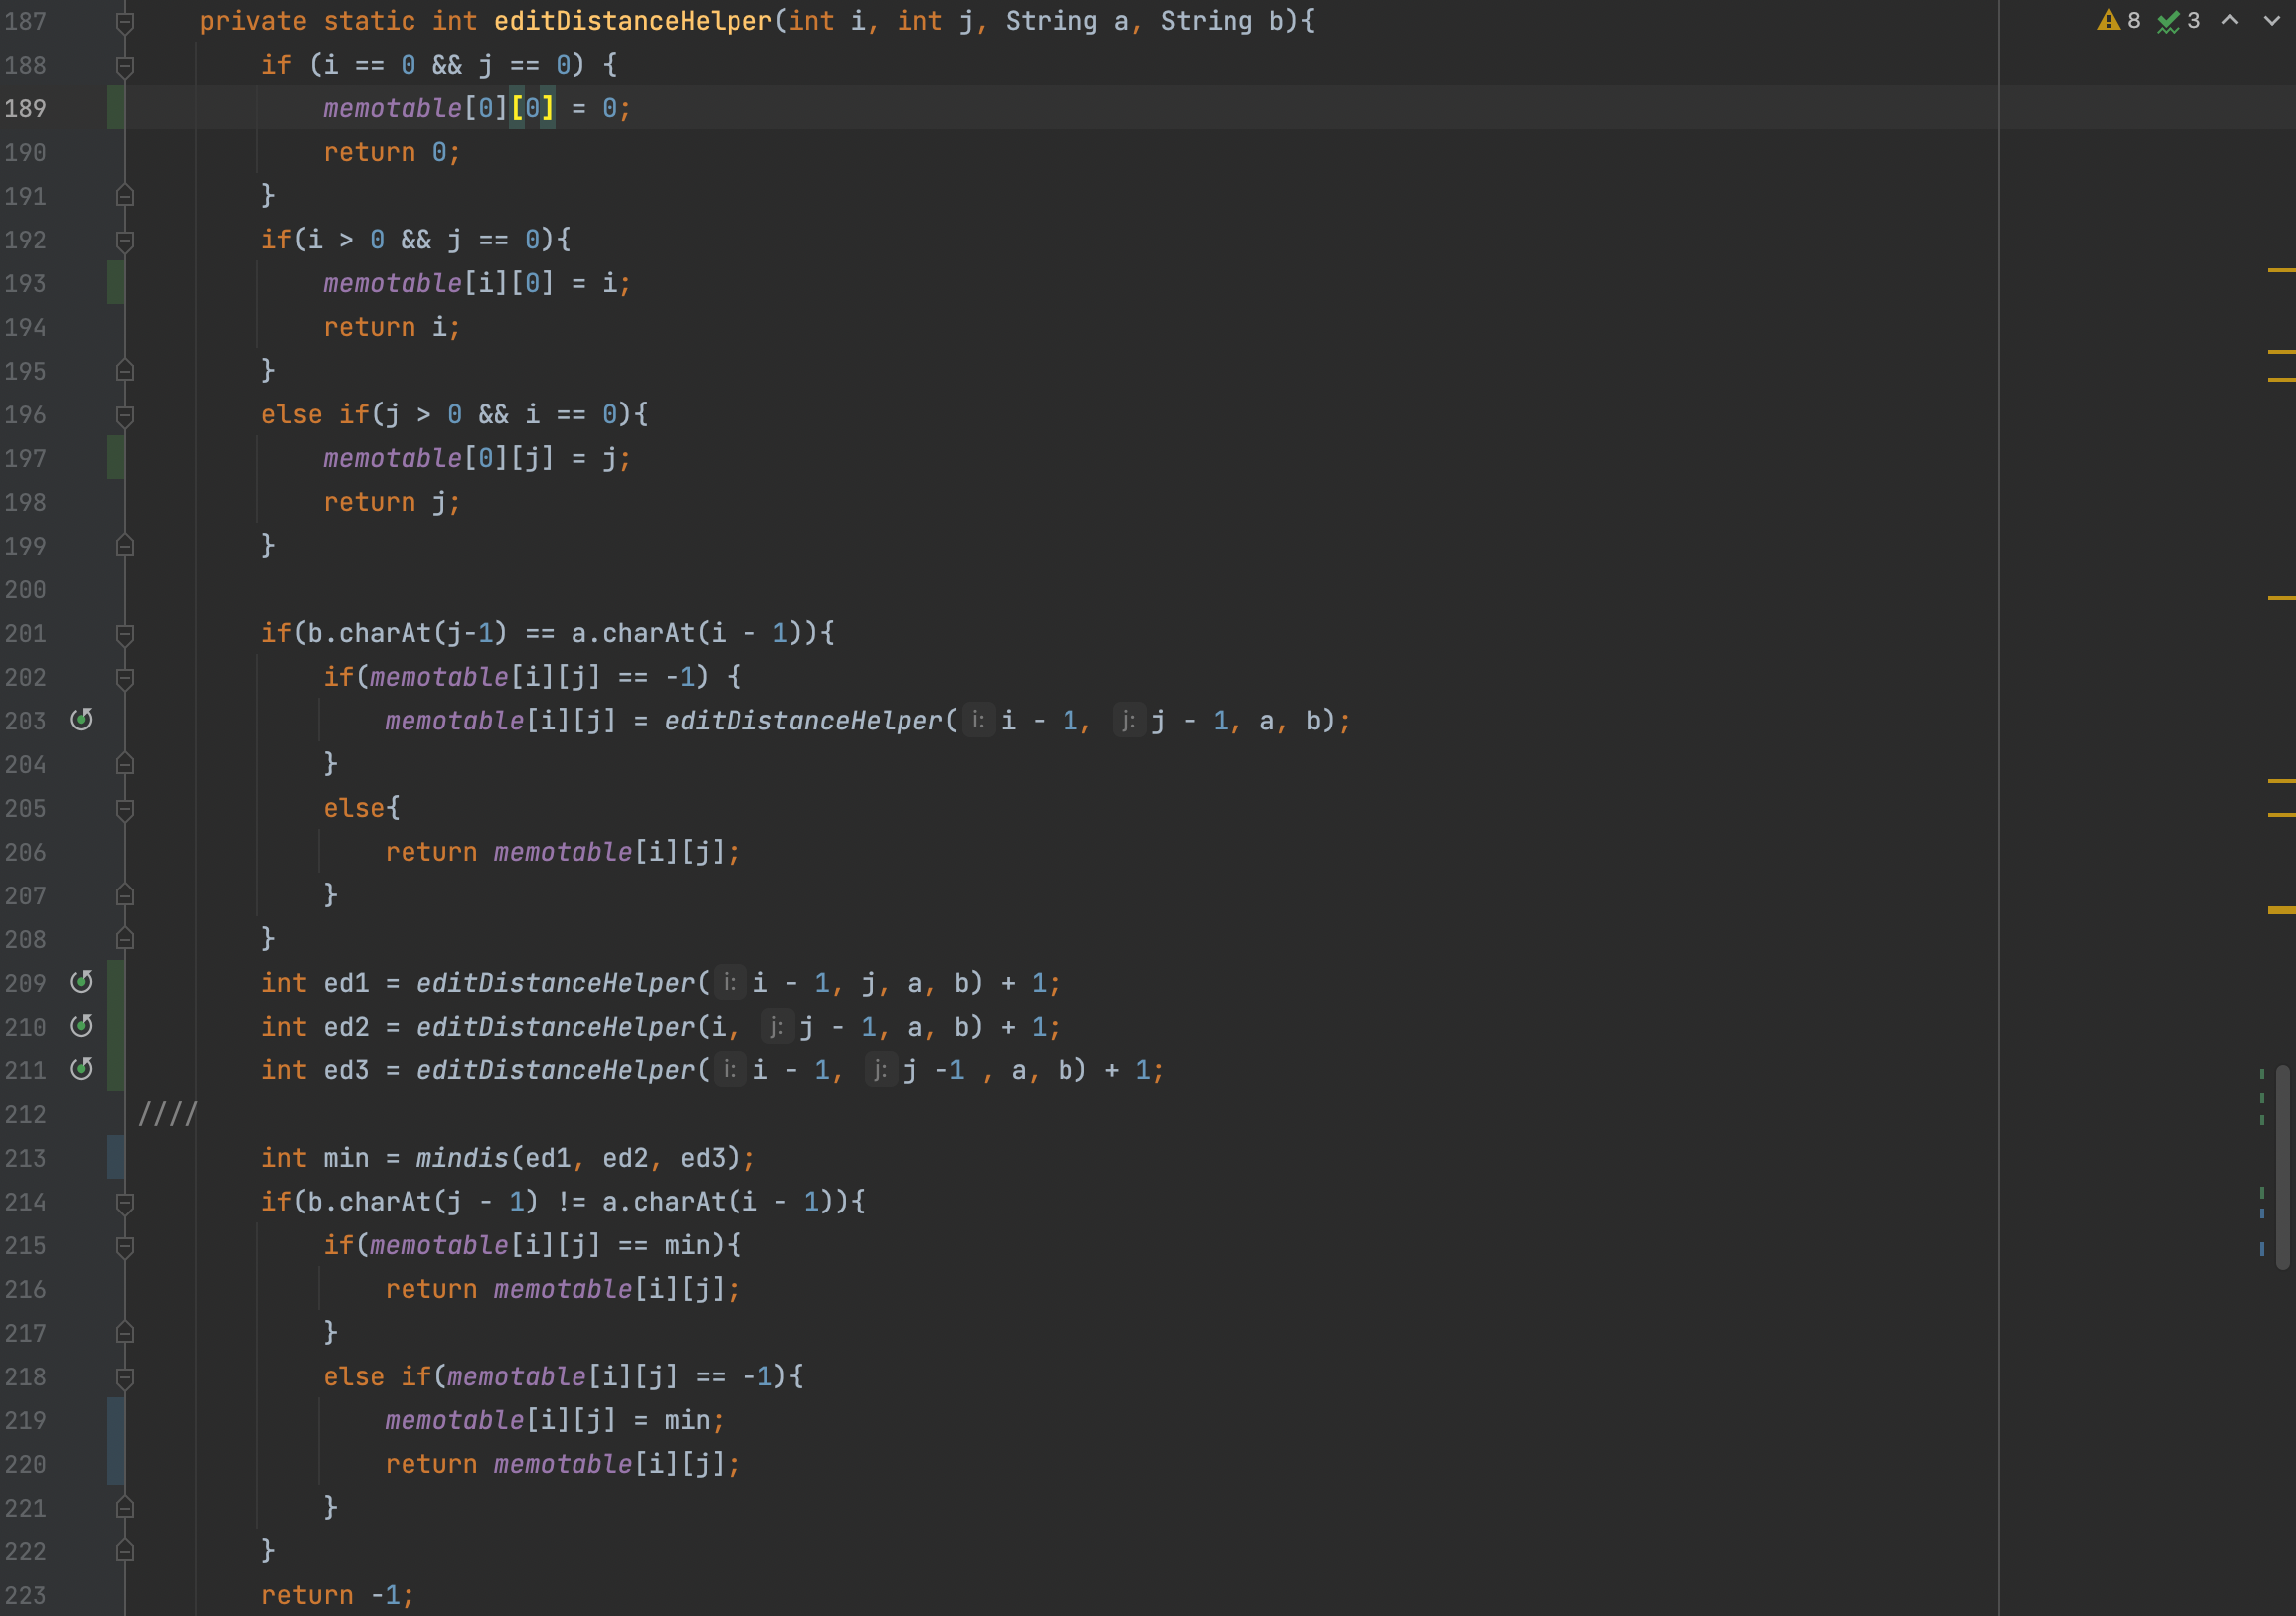Image resolution: width=2296 pixels, height=1616 pixels.
Task: Click the thick yellow error stripe marker
Action: click(x=2280, y=910)
